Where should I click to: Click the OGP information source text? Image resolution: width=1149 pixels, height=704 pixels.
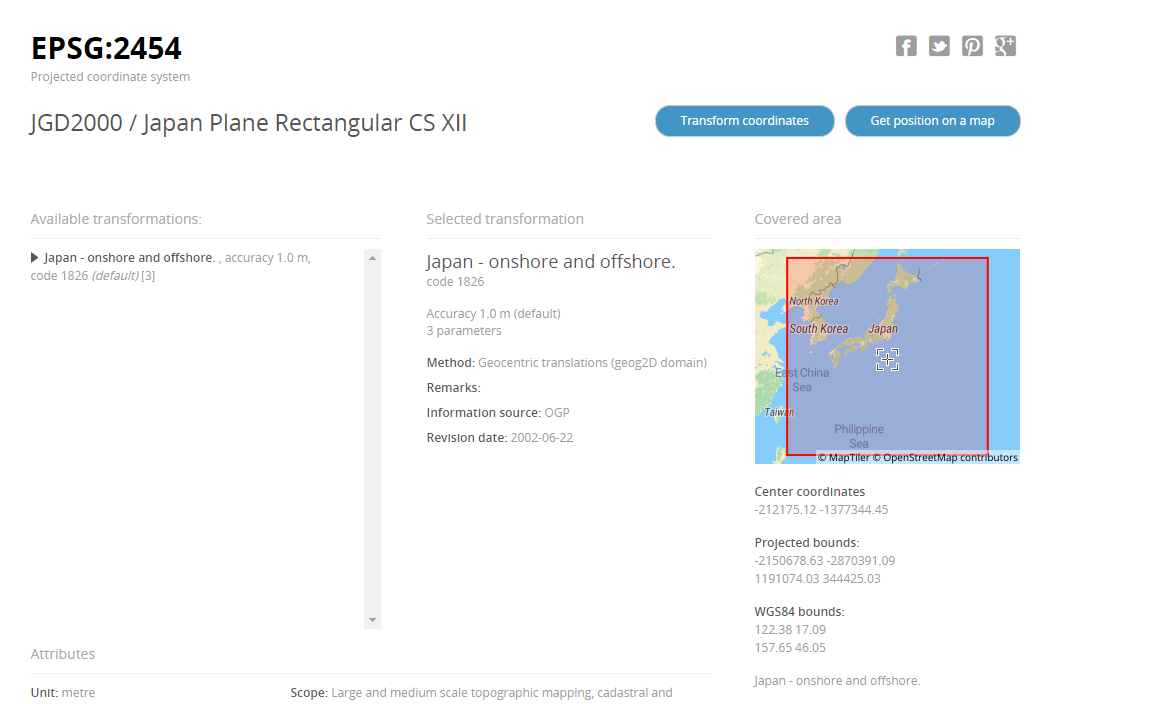pyautogui.click(x=557, y=412)
